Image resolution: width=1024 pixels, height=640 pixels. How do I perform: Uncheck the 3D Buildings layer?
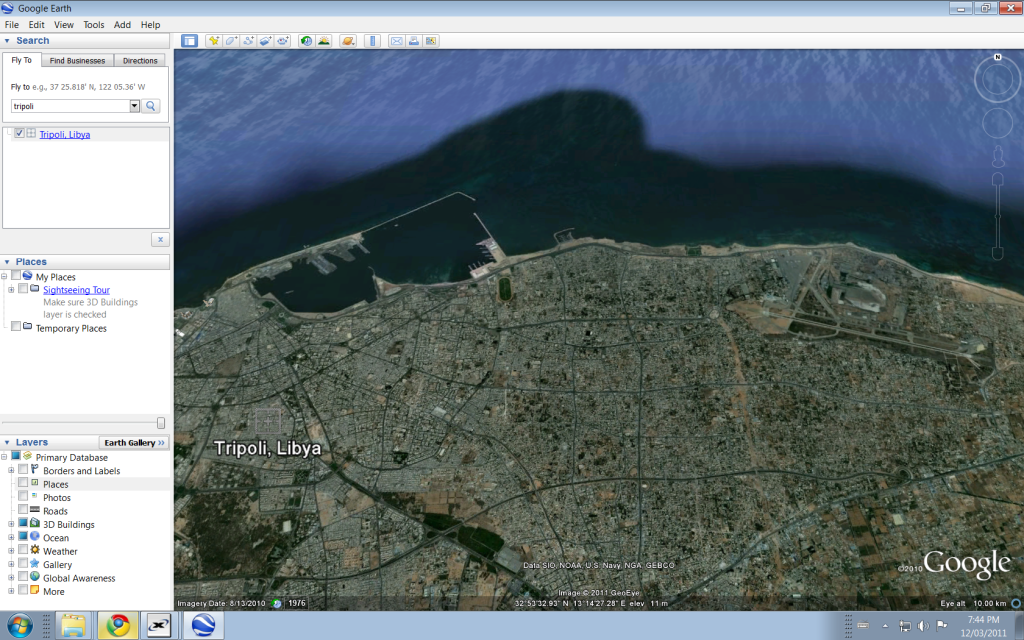[23, 524]
